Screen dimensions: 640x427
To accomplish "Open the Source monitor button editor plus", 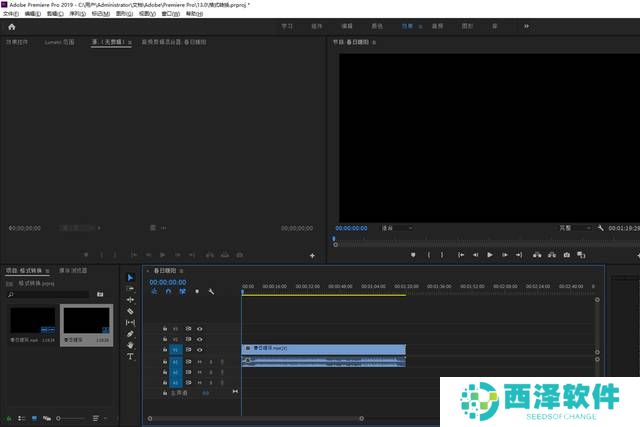I will [x=312, y=256].
